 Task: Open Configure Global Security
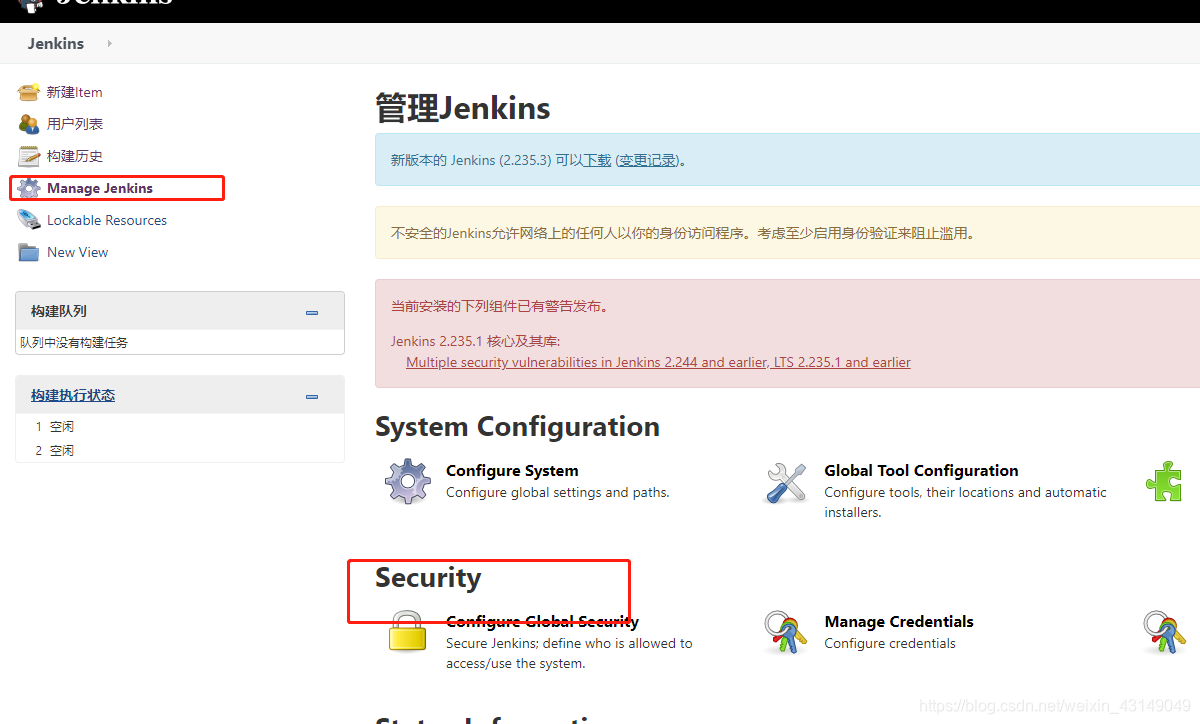point(542,621)
